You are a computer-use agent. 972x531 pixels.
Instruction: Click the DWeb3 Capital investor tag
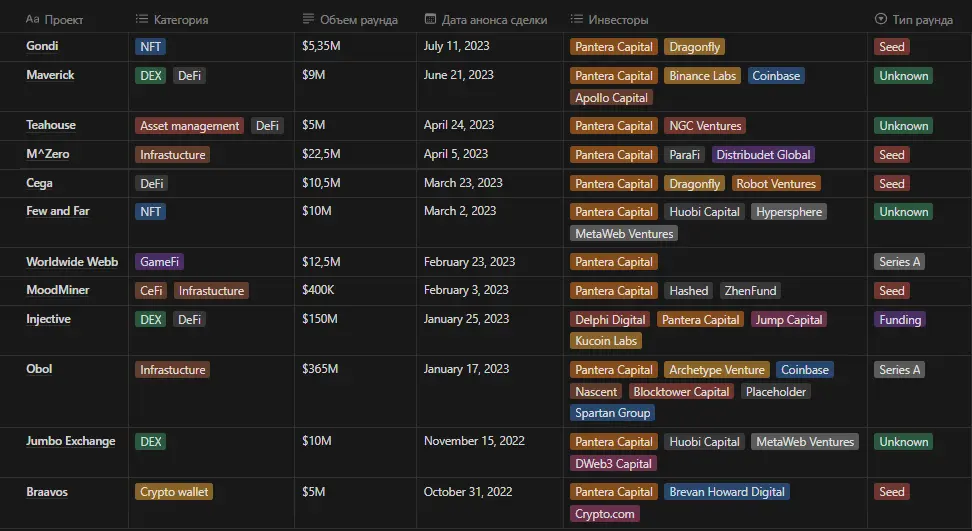click(x=613, y=463)
